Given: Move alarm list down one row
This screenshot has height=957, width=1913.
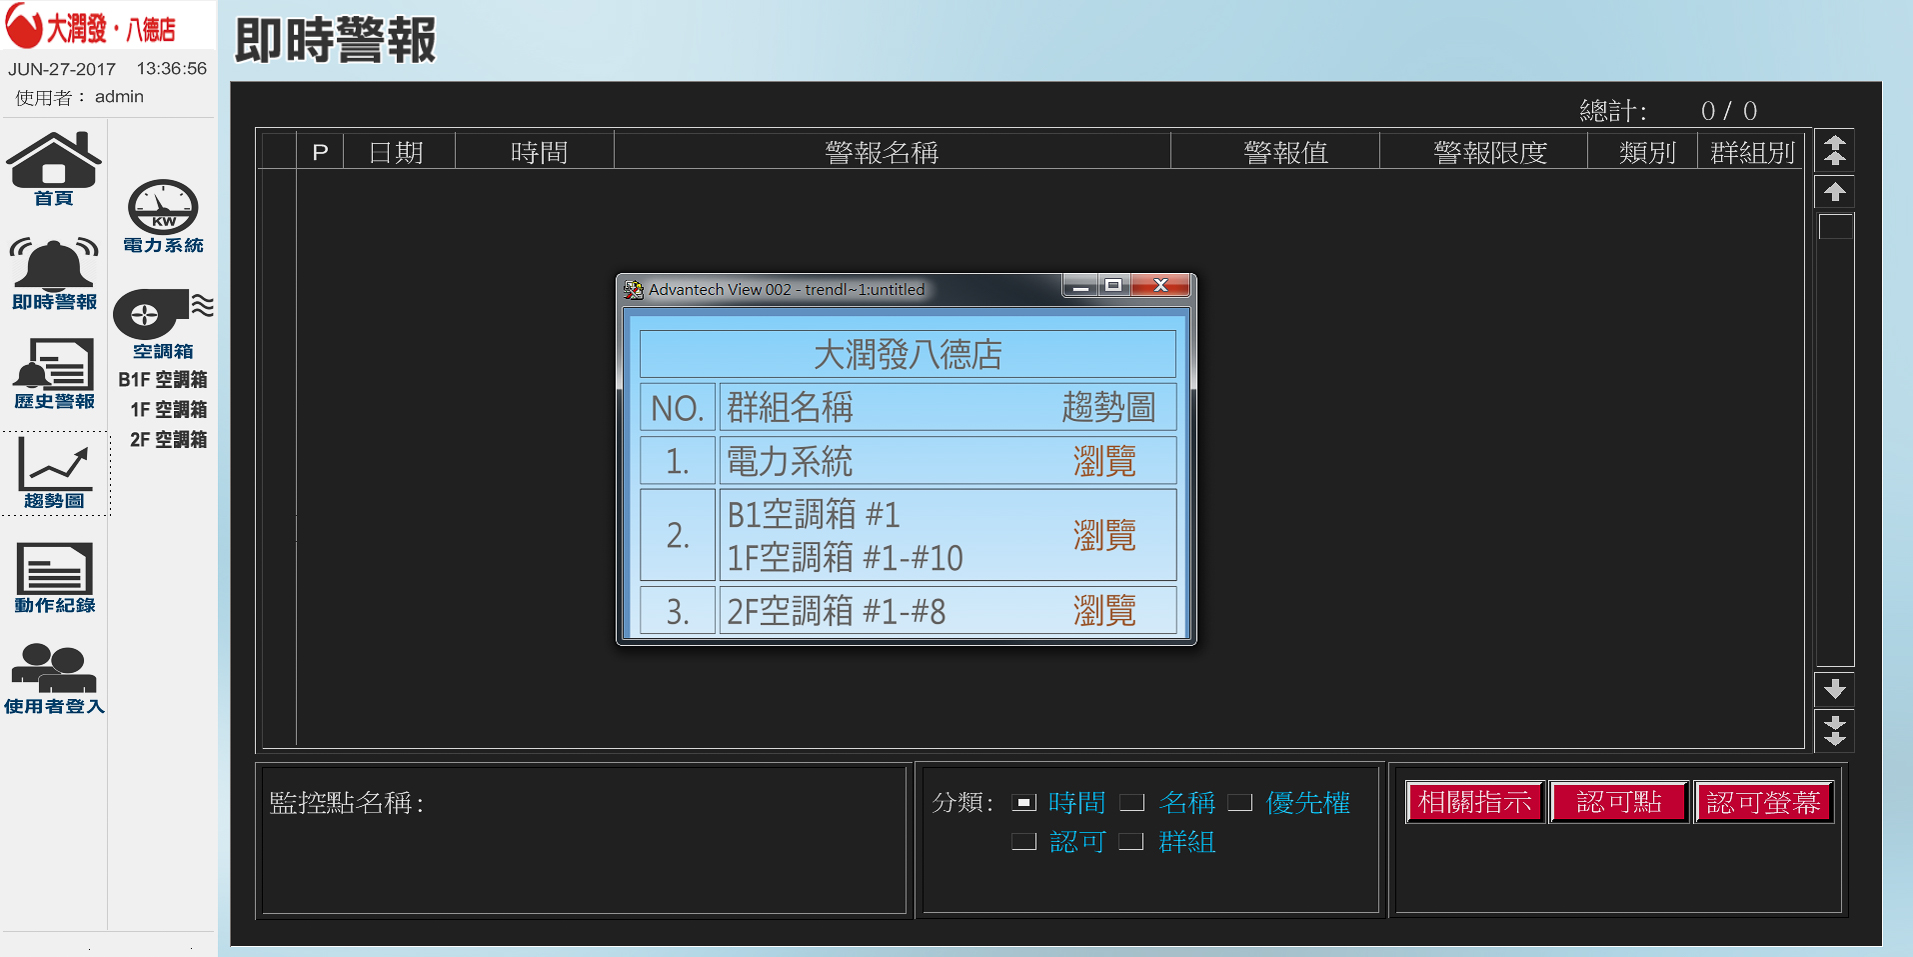Looking at the screenshot, I should pyautogui.click(x=1834, y=689).
